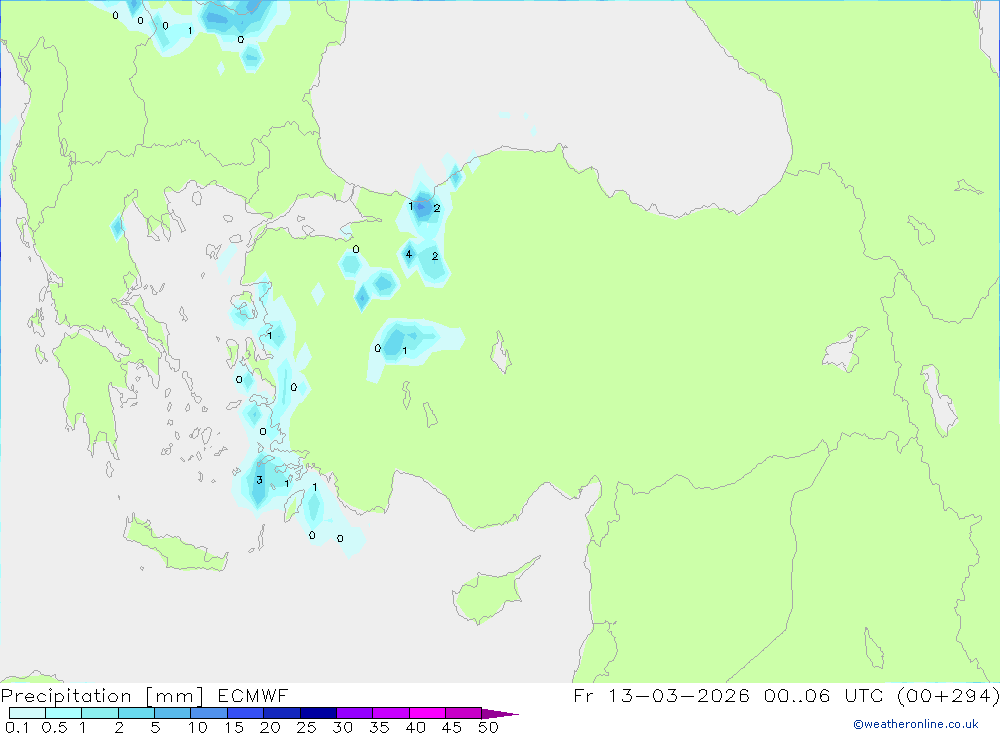Click the '25' legend scale label
The height and width of the screenshot is (733, 1000).
click(306, 727)
